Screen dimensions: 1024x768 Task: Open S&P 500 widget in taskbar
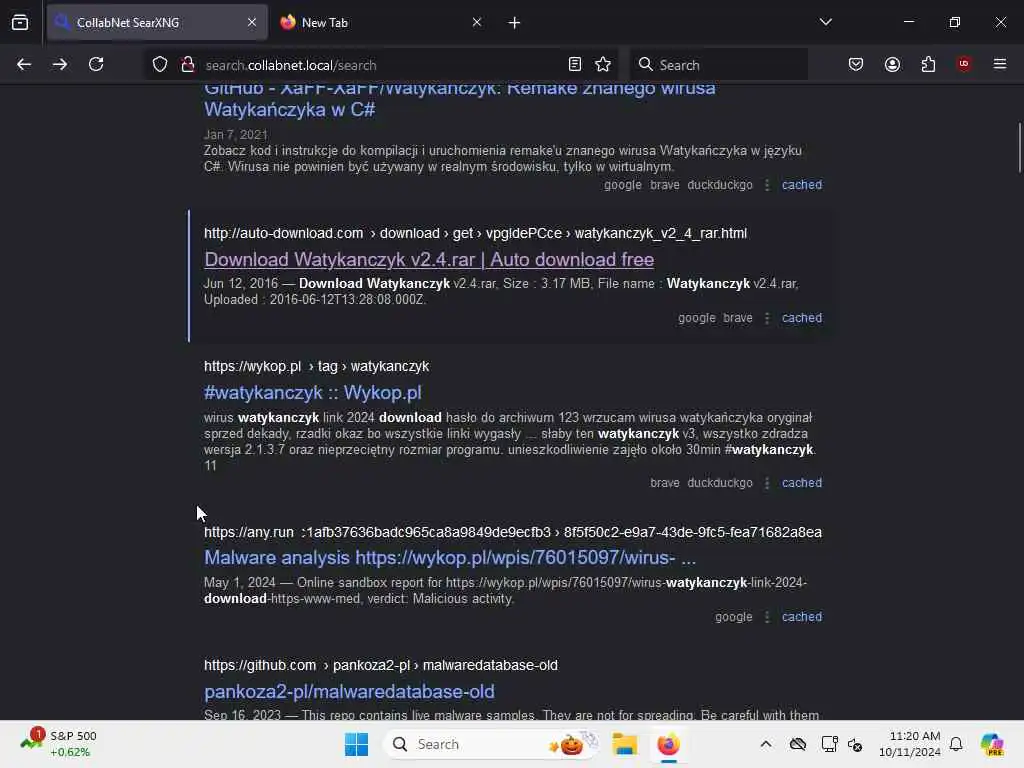pyautogui.click(x=59, y=744)
